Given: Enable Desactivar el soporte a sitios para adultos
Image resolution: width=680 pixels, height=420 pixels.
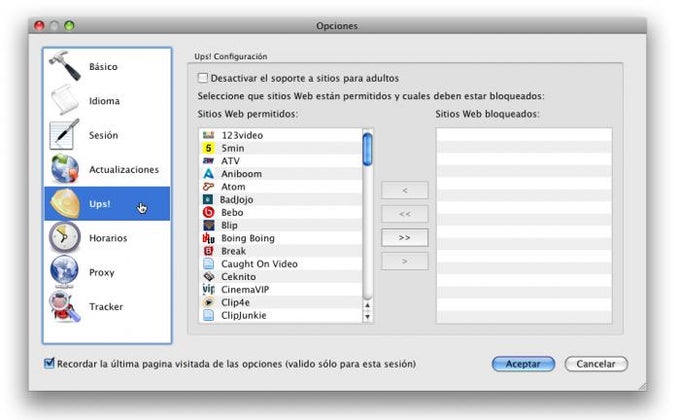Looking at the screenshot, I should pos(202,78).
